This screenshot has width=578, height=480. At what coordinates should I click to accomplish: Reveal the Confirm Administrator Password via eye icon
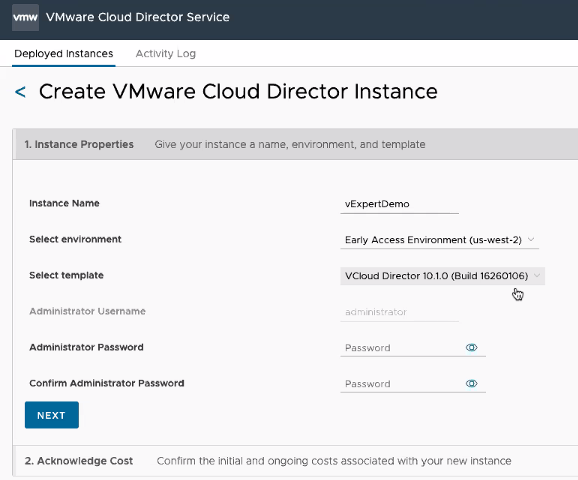pyautogui.click(x=471, y=383)
